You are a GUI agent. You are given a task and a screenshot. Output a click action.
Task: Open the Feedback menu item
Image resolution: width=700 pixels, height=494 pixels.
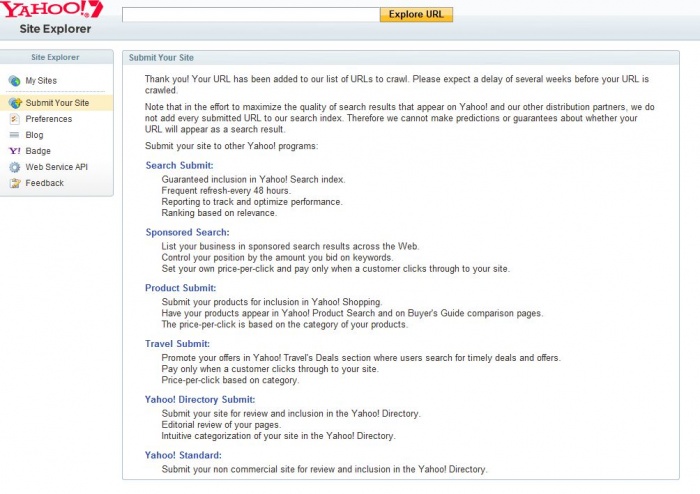tap(45, 183)
